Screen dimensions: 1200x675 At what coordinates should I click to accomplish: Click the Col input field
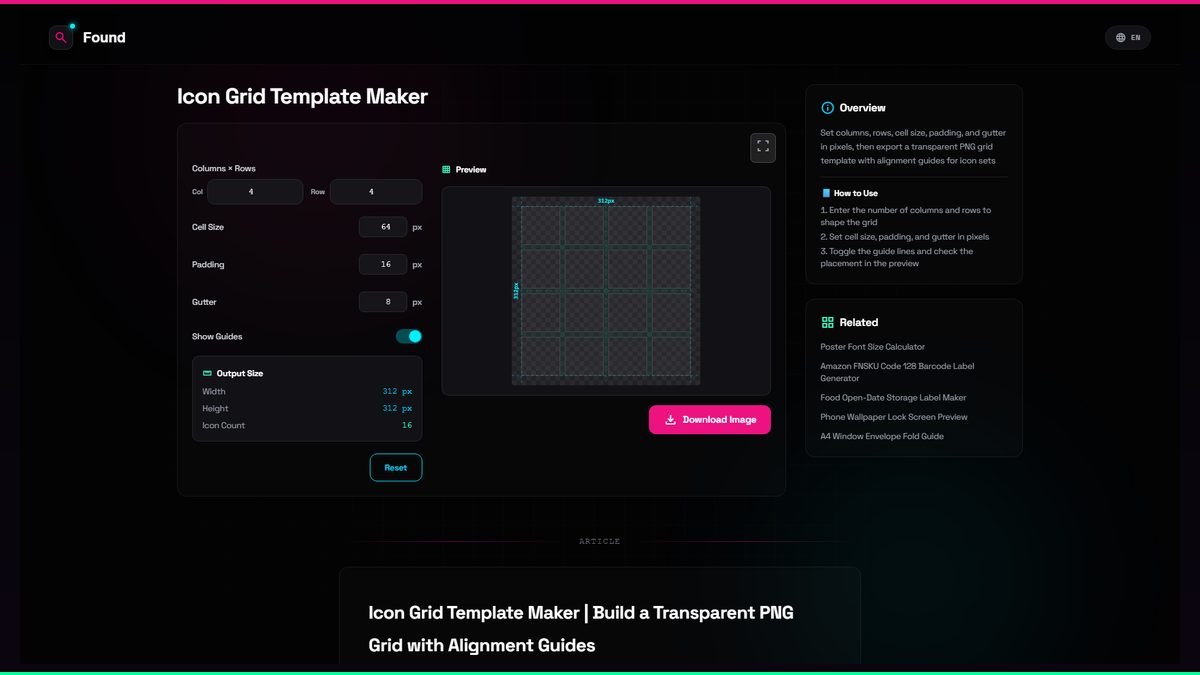pyautogui.click(x=255, y=191)
